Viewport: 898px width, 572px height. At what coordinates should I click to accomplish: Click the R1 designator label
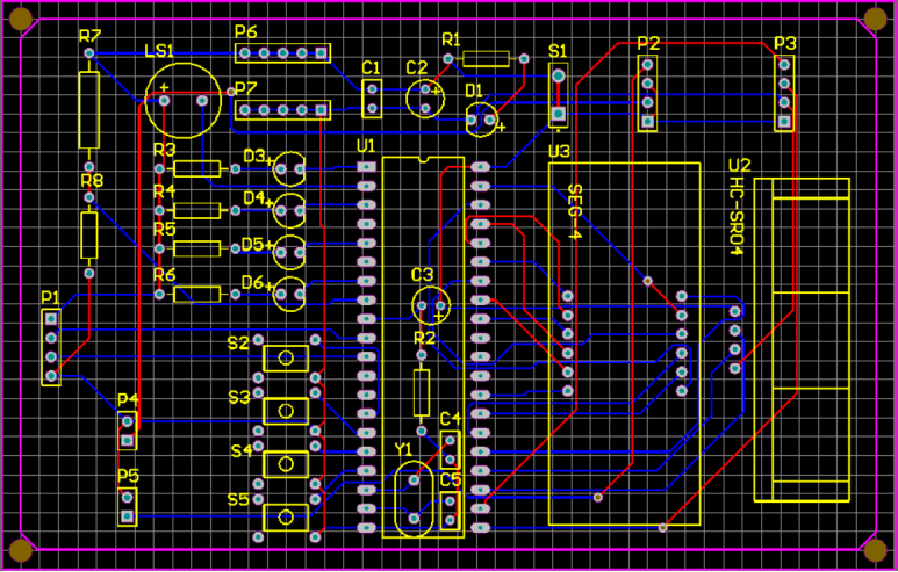click(x=451, y=39)
